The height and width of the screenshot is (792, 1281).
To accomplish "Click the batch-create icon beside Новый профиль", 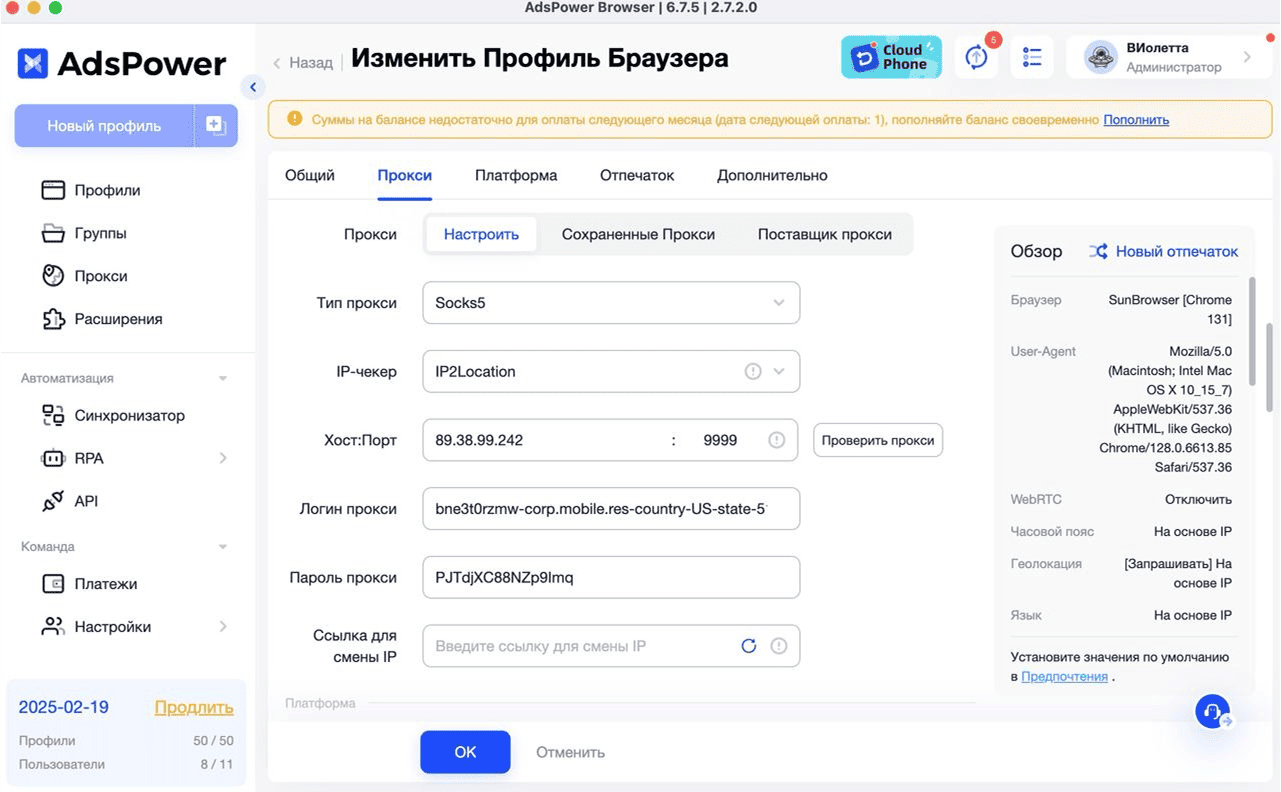I will point(216,125).
